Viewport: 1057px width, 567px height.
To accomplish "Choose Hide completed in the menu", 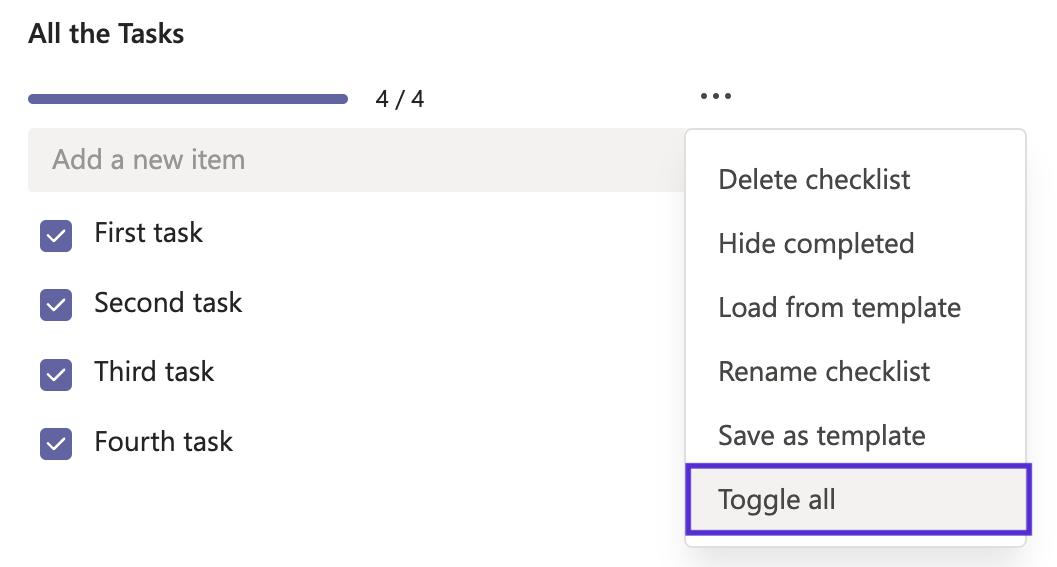I will click(x=816, y=244).
